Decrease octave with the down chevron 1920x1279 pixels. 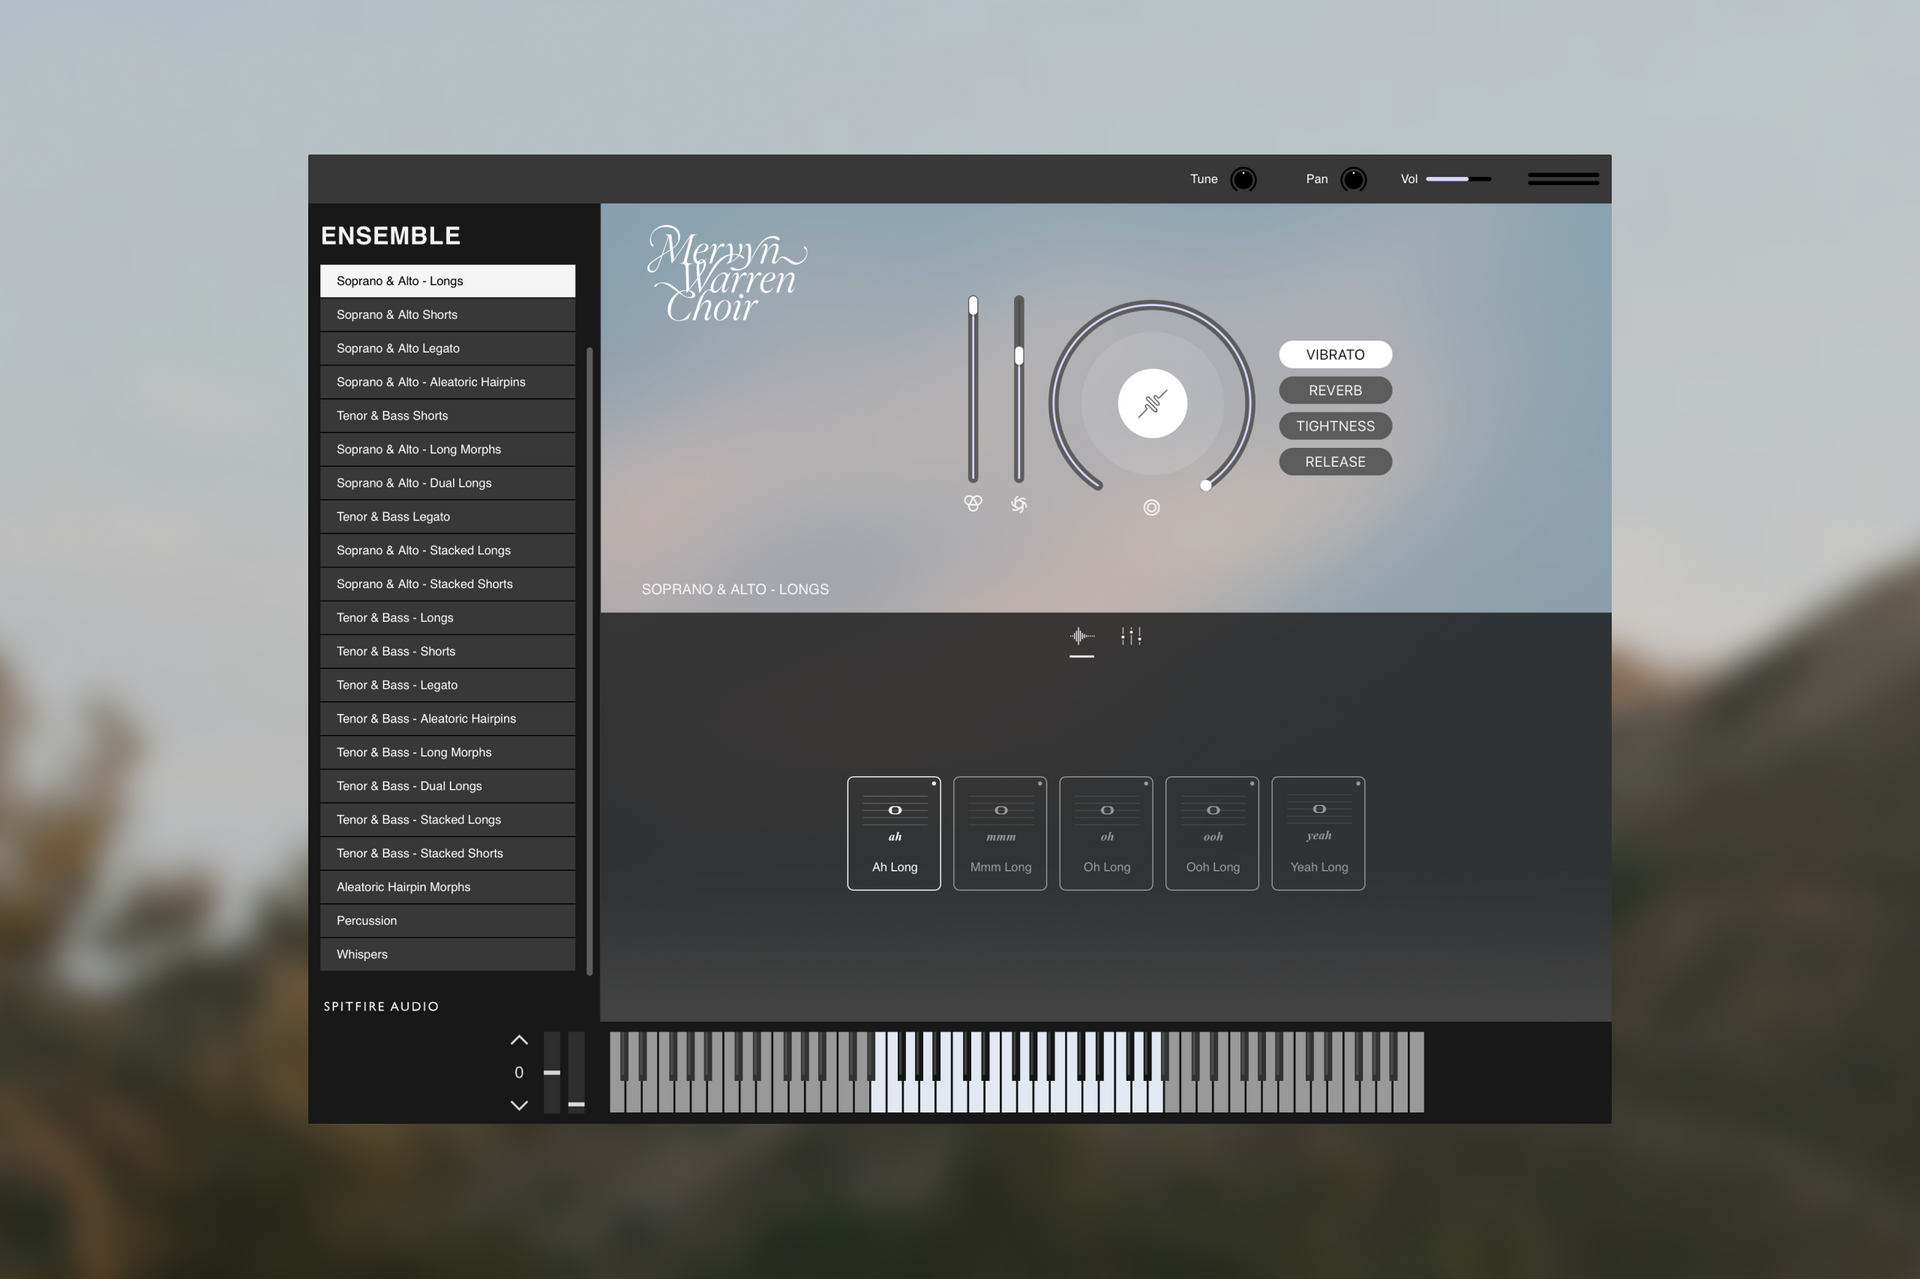519,1105
